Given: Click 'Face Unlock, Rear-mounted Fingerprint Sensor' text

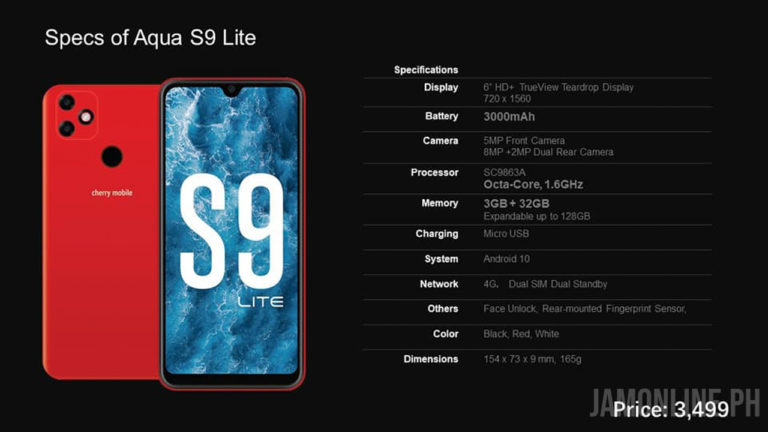Looking at the screenshot, I should pos(585,309).
